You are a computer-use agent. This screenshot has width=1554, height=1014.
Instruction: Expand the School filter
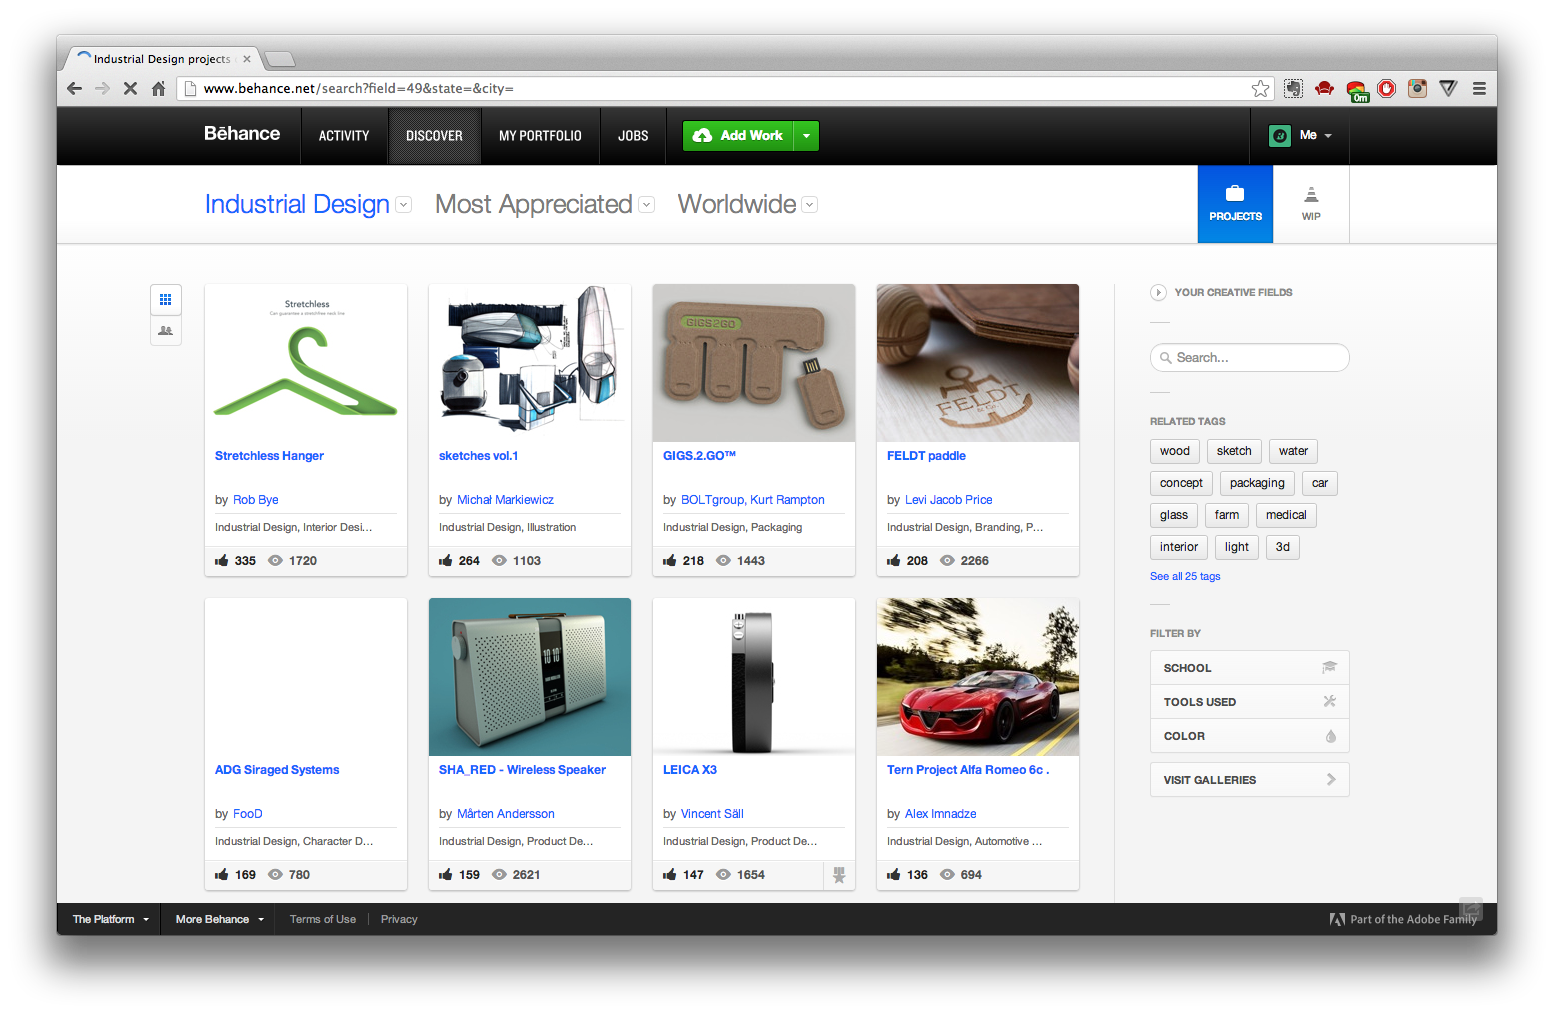(1249, 667)
